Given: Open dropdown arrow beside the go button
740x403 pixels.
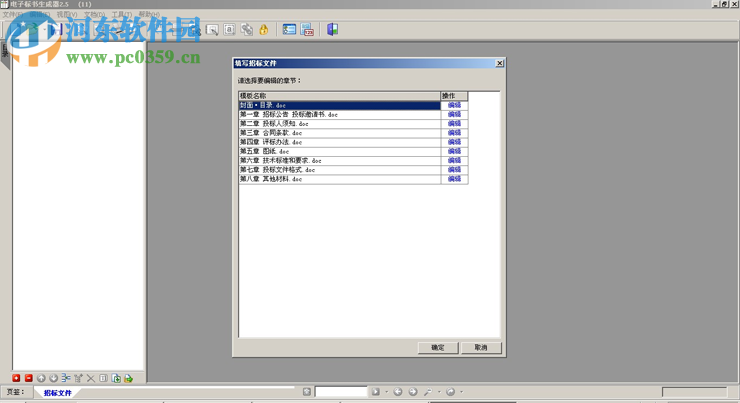Looking at the screenshot, I should pyautogui.click(x=387, y=392).
